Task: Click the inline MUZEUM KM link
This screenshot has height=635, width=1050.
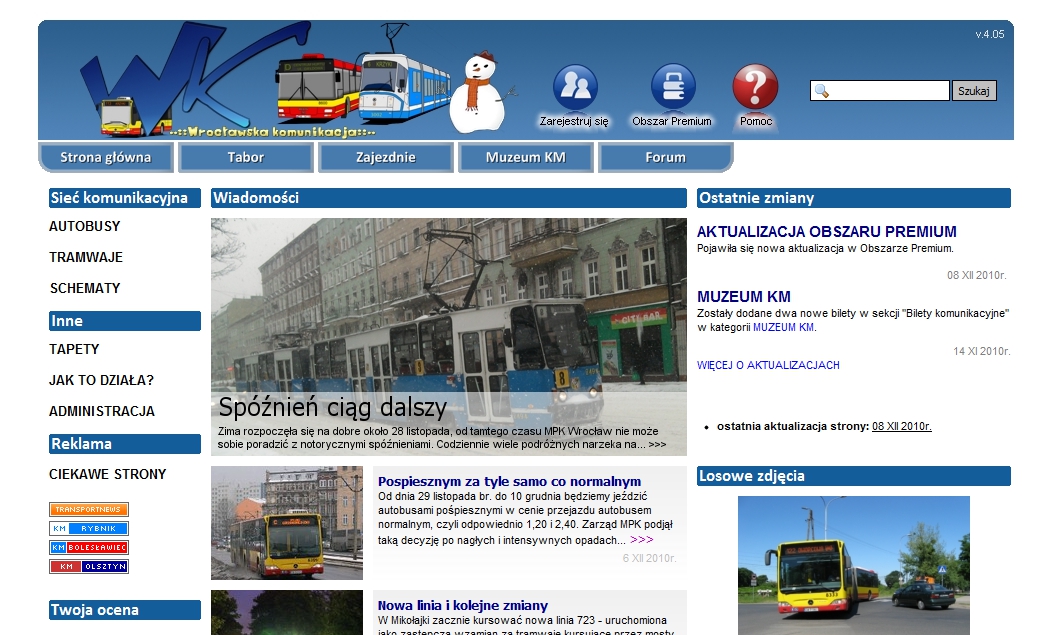Action: tap(783, 328)
